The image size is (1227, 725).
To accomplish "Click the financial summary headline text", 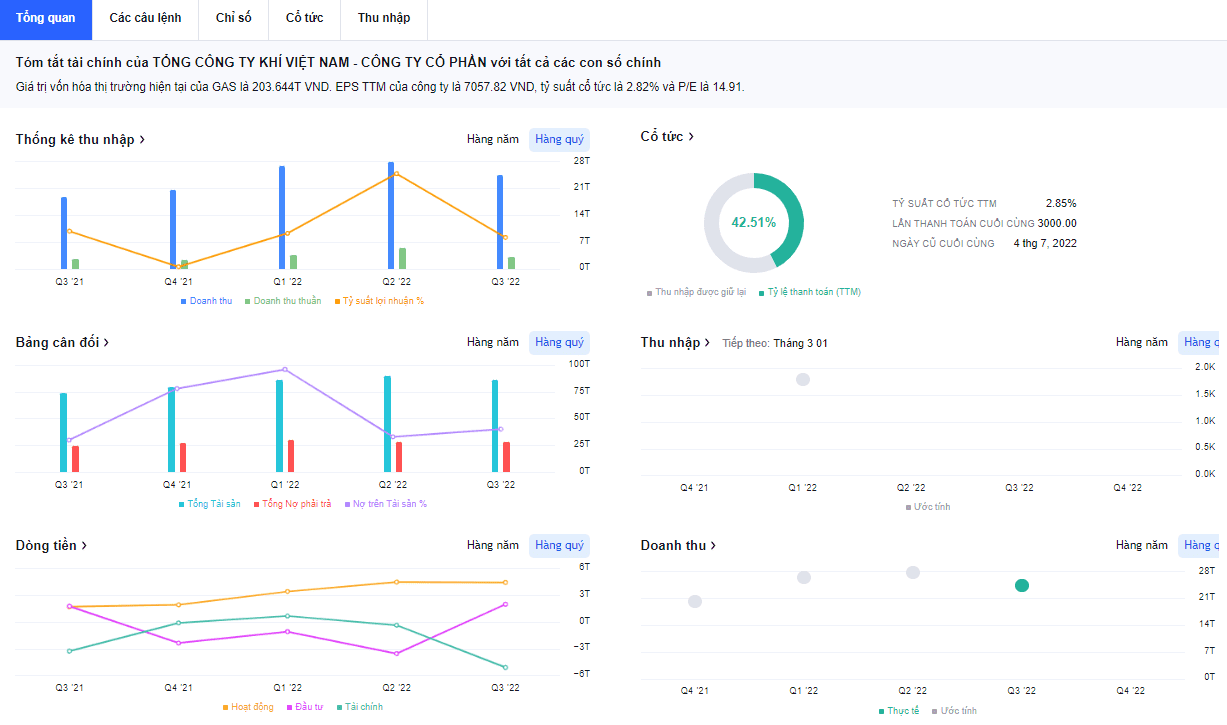I will pos(339,62).
